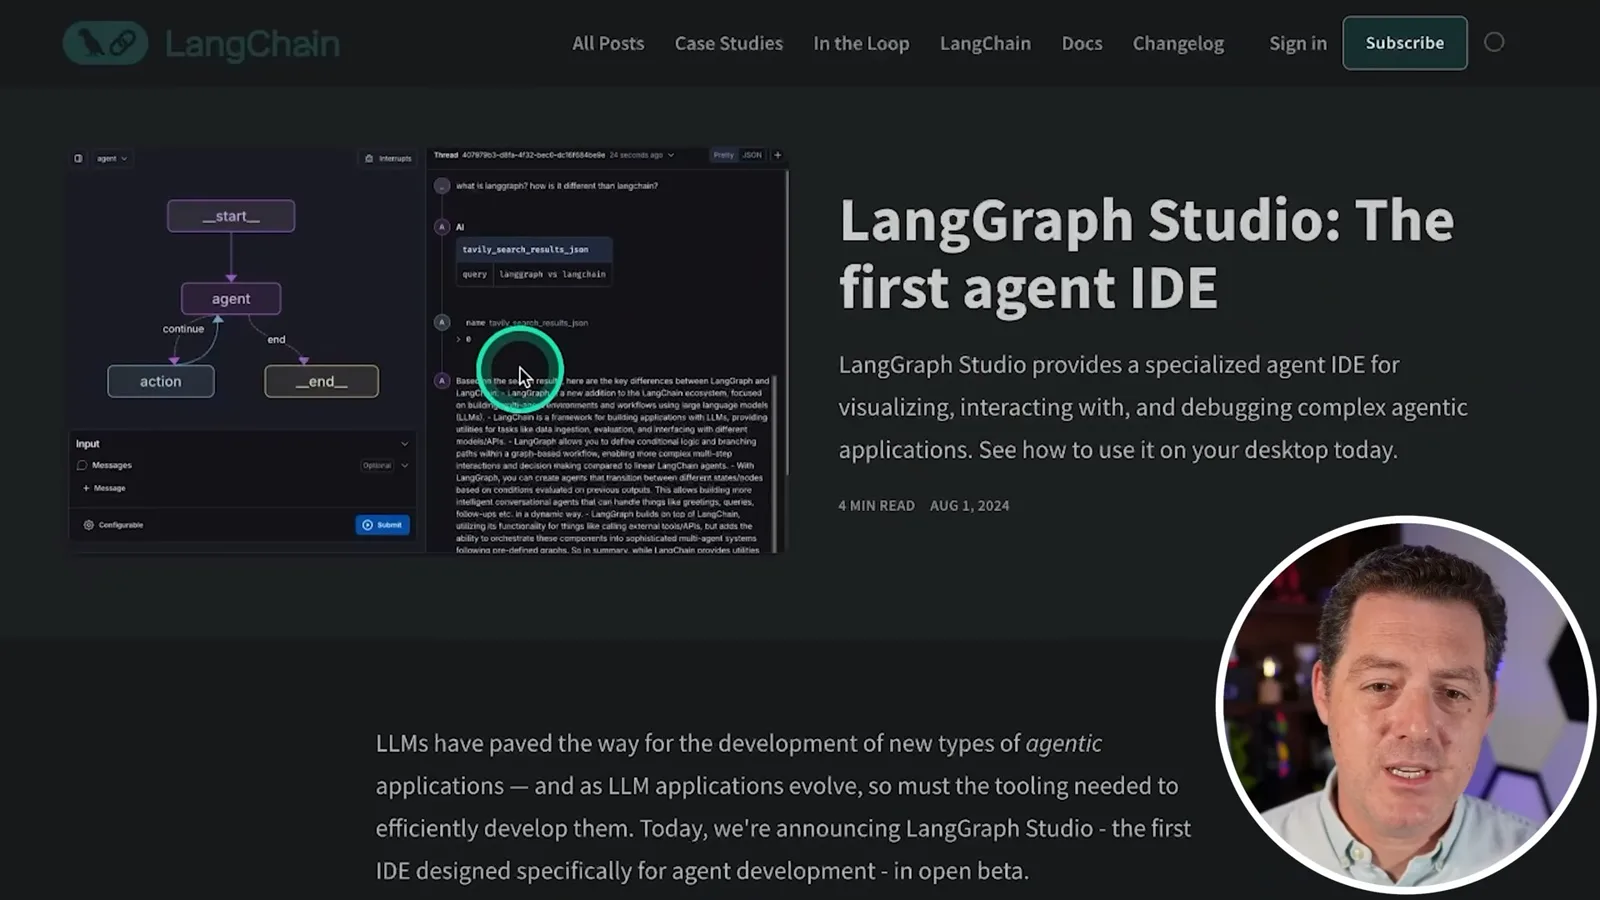Click the LangGraph Studio article title

point(1146,254)
